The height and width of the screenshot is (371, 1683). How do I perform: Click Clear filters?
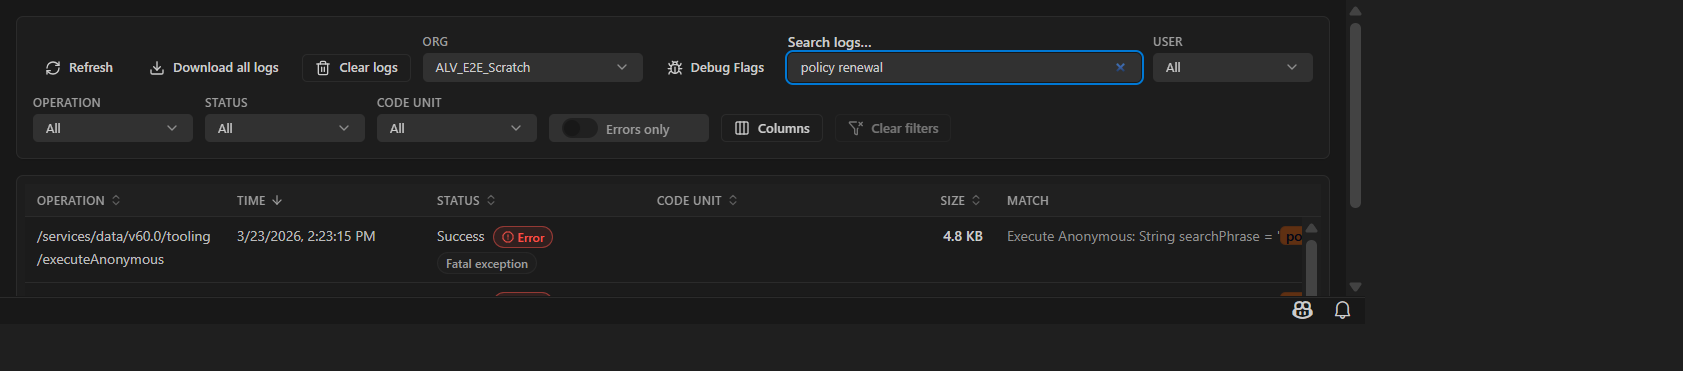[893, 128]
